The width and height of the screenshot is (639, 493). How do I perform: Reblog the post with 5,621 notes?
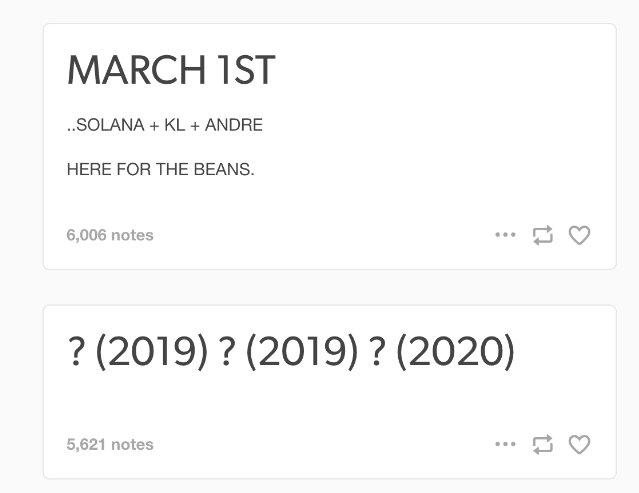(543, 444)
